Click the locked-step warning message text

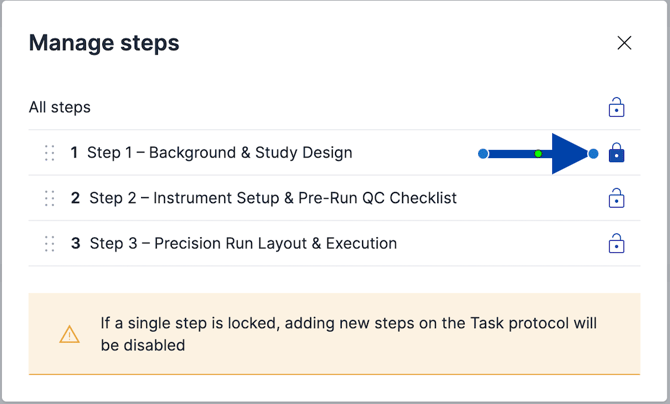tap(348, 334)
